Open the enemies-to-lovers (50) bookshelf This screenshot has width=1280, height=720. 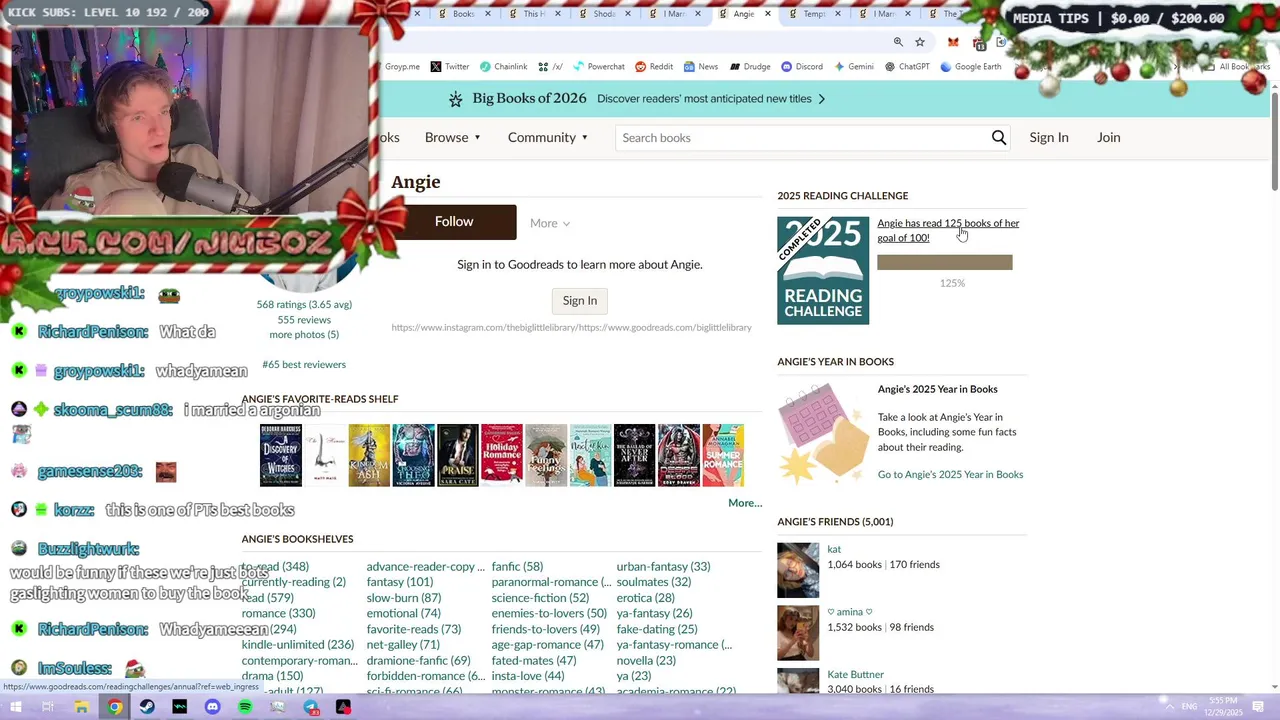point(549,614)
